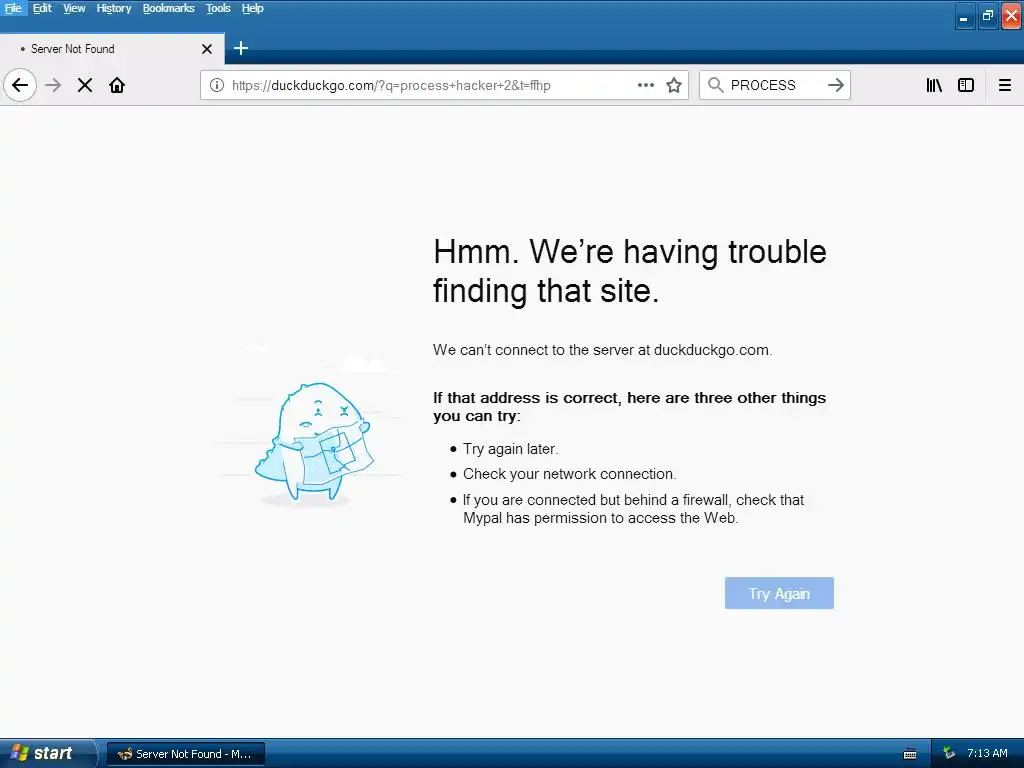Click the Try Again button
This screenshot has width=1024, height=768.
click(x=779, y=593)
